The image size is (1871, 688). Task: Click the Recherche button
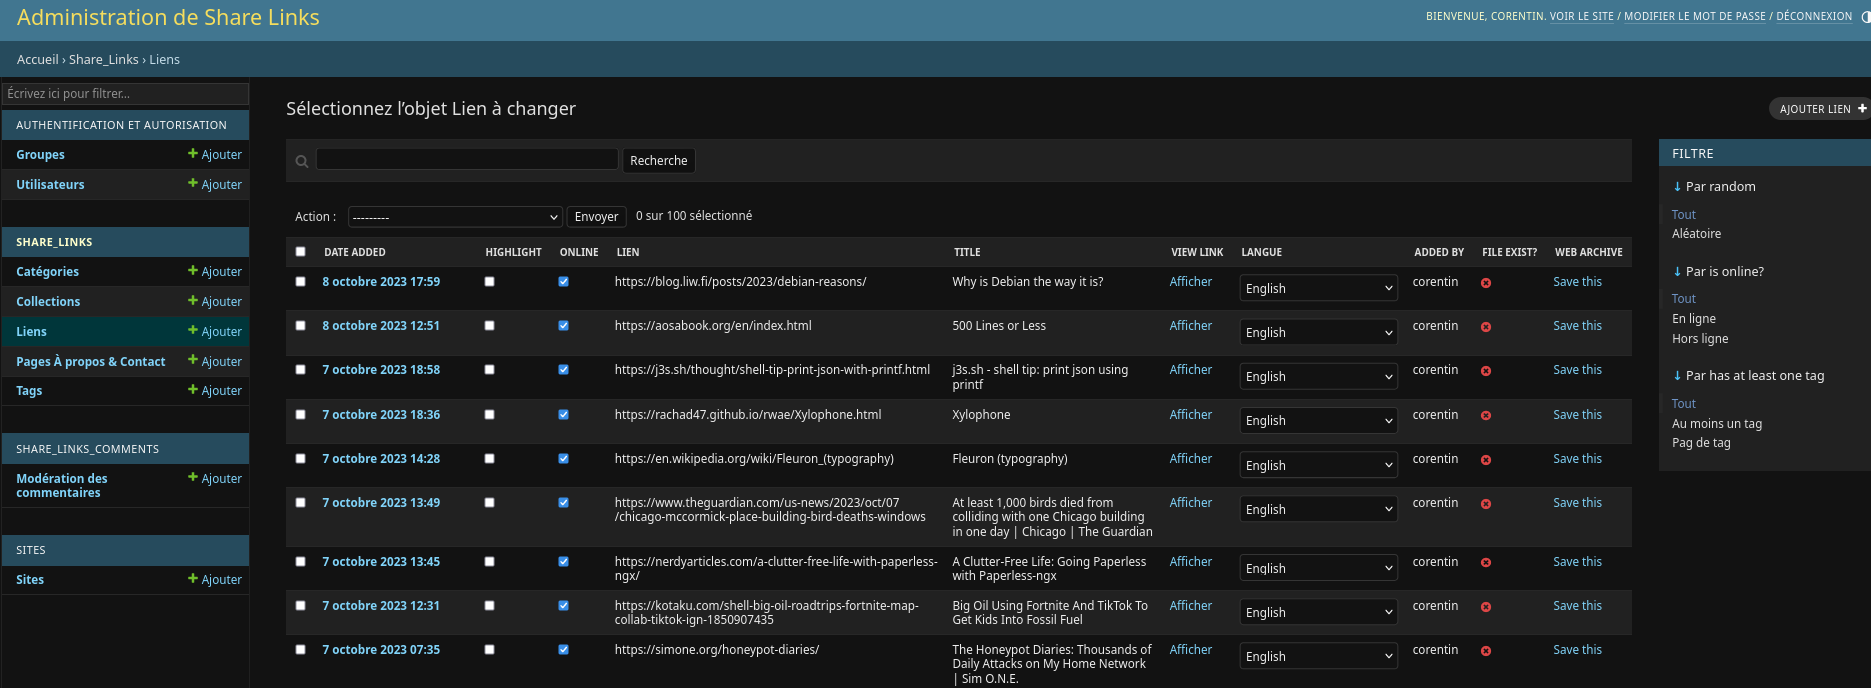click(x=658, y=161)
